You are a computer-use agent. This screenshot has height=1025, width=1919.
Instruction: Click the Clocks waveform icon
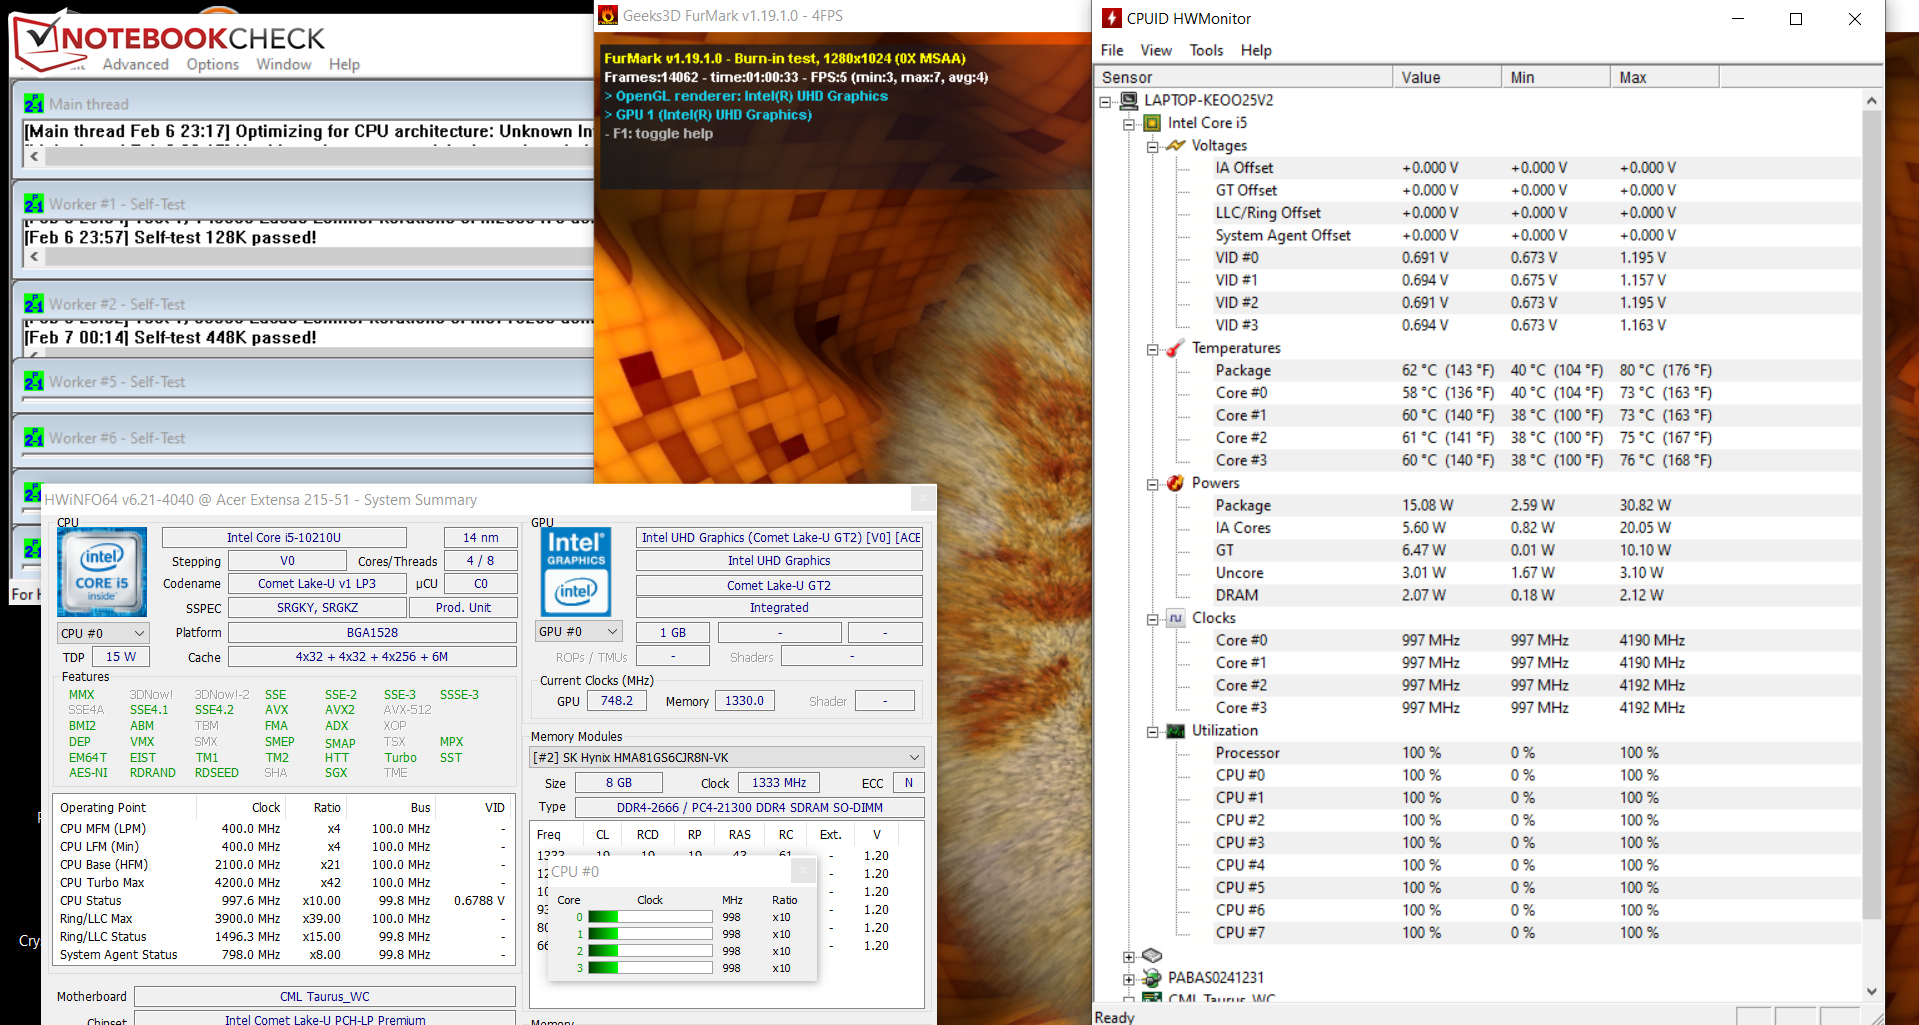1176,618
